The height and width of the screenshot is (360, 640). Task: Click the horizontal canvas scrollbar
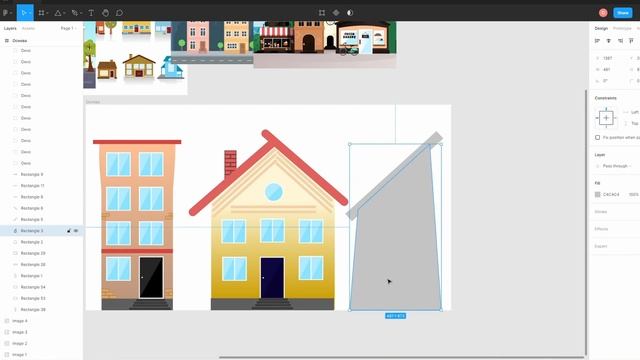point(402,358)
